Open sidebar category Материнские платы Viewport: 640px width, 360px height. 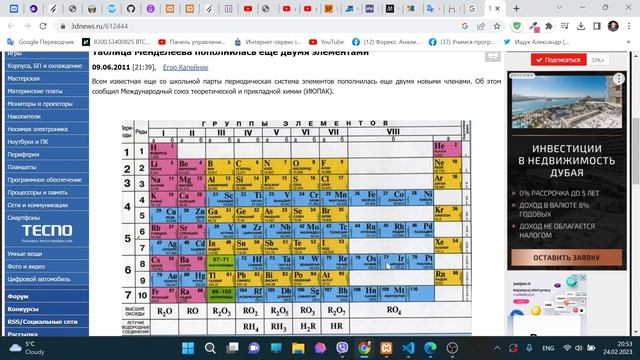pyautogui.click(x=35, y=91)
